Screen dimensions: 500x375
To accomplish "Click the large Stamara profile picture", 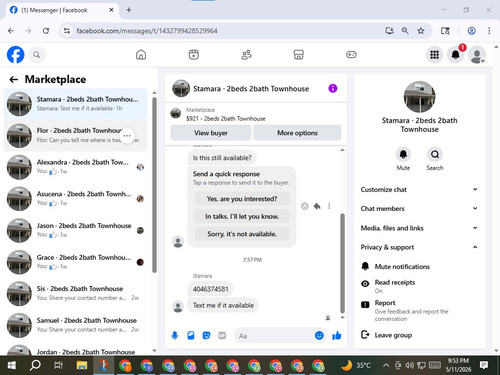I will 419,97.
